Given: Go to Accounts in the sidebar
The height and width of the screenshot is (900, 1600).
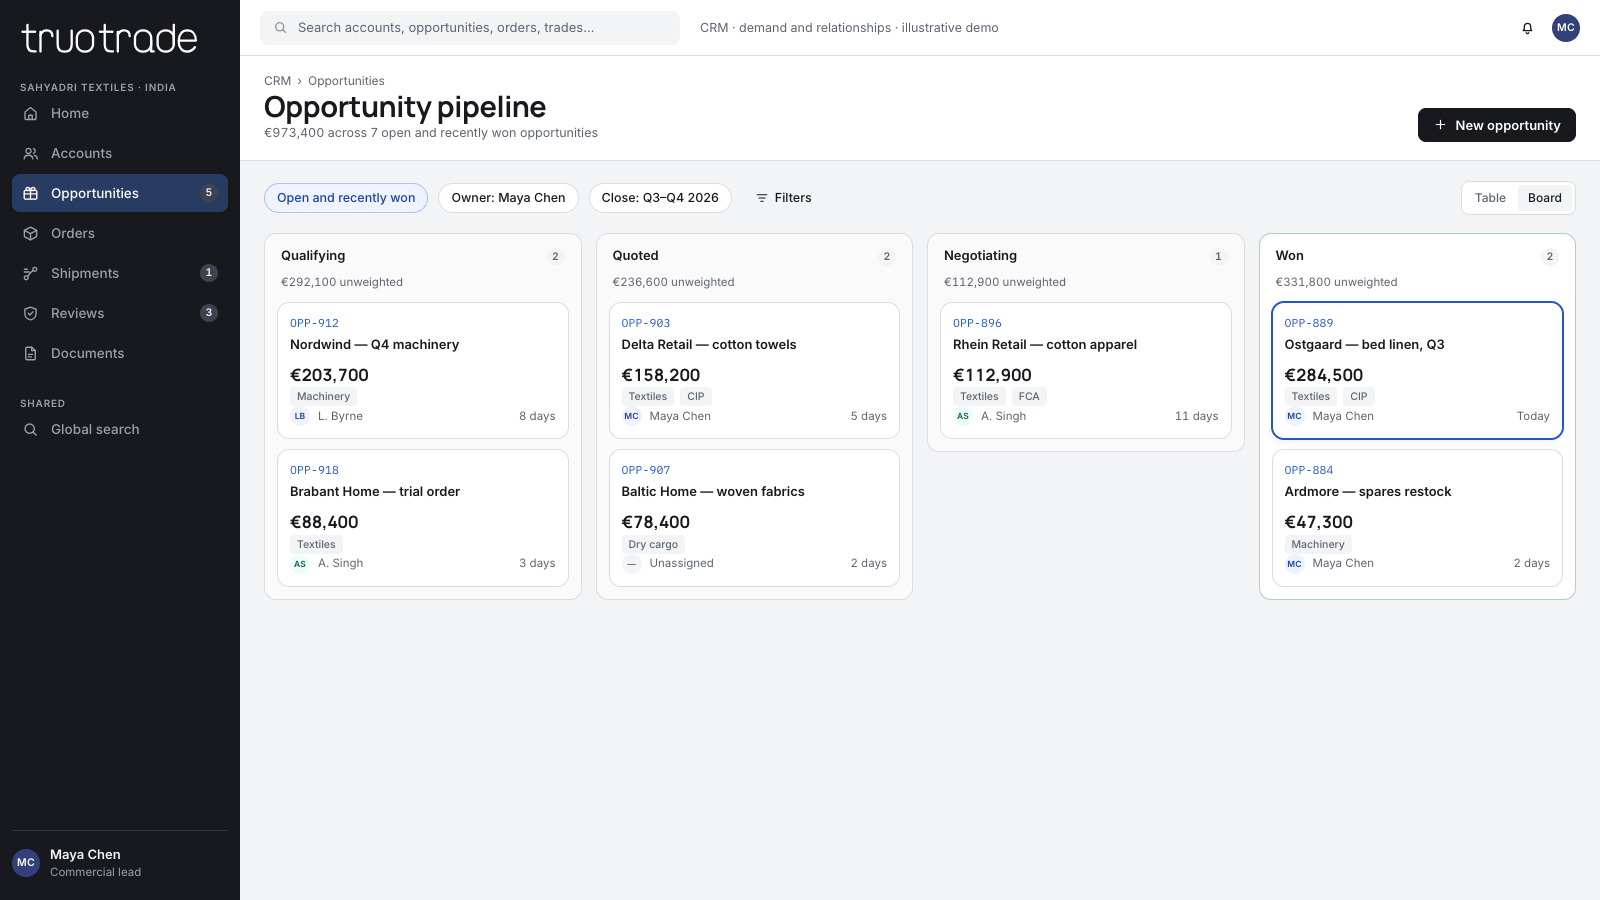Looking at the screenshot, I should [x=120, y=153].
